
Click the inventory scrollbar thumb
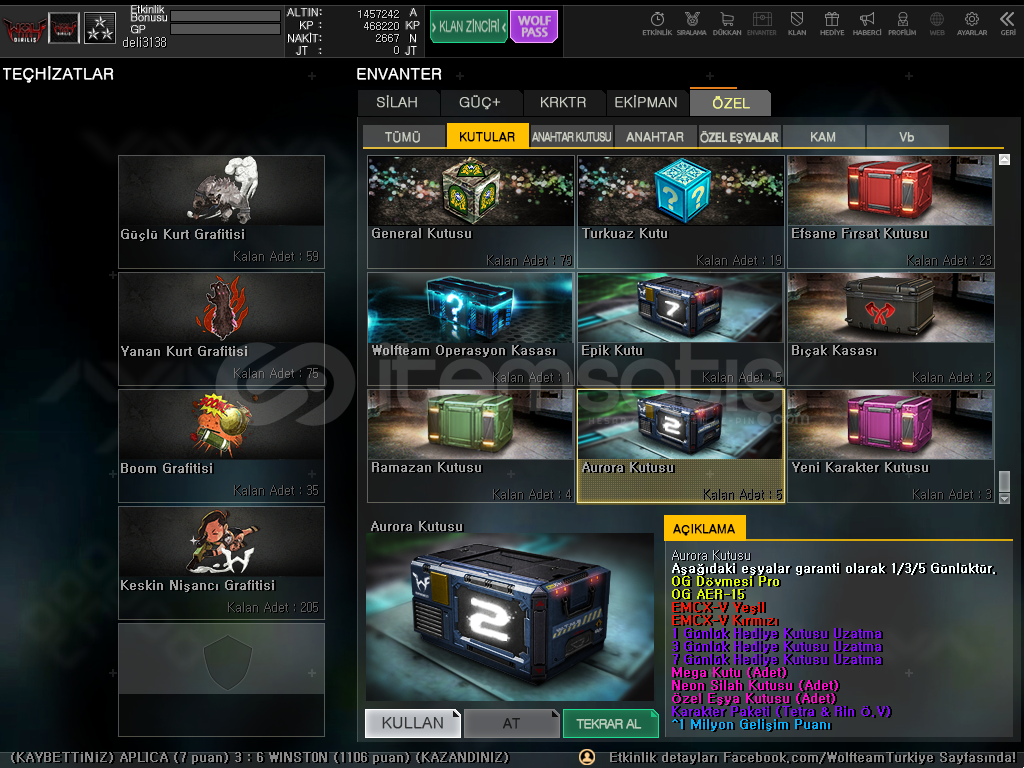coord(1004,481)
